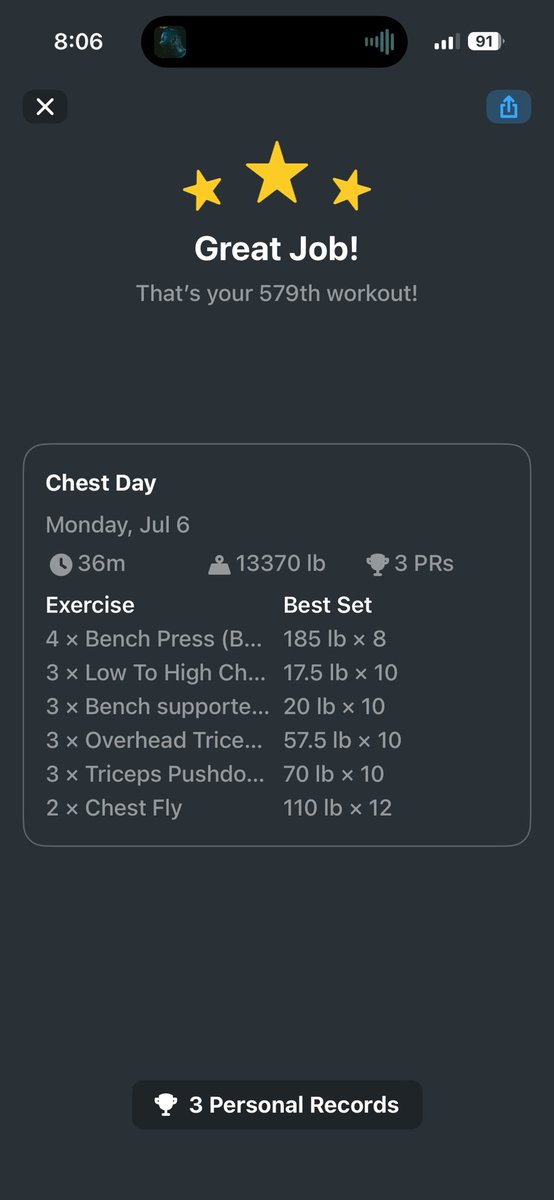Screen dimensions: 554x1200
Task: Select the Overhead Trice... exercise row
Action: coord(277,740)
